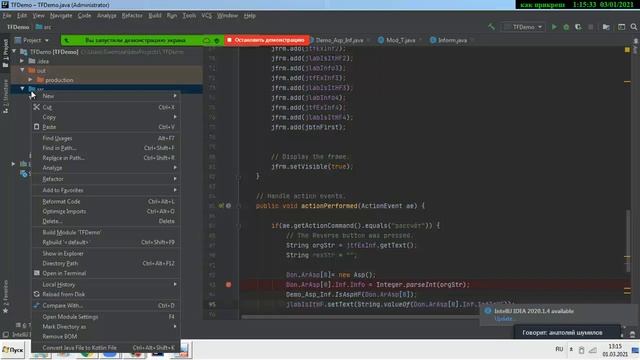
Task: Click the Open in Terminal icon
Action: pos(36,273)
